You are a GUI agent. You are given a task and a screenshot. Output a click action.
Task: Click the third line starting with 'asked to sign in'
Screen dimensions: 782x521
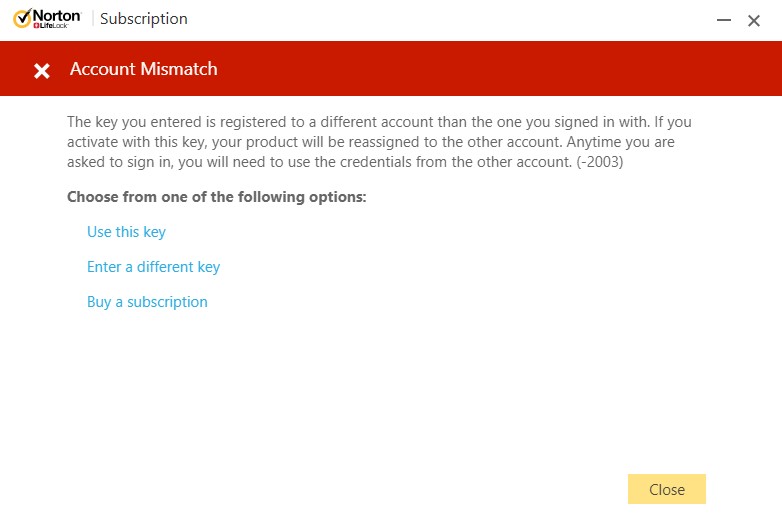click(x=345, y=162)
